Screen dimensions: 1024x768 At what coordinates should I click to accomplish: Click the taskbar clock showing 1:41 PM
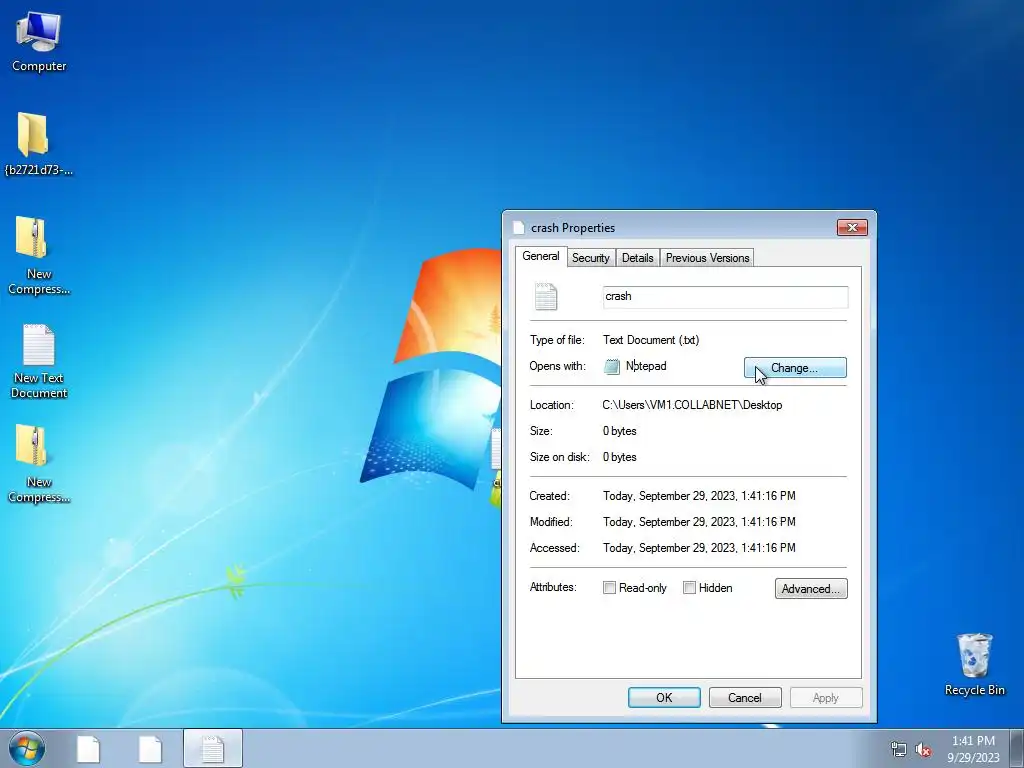pyautogui.click(x=973, y=749)
